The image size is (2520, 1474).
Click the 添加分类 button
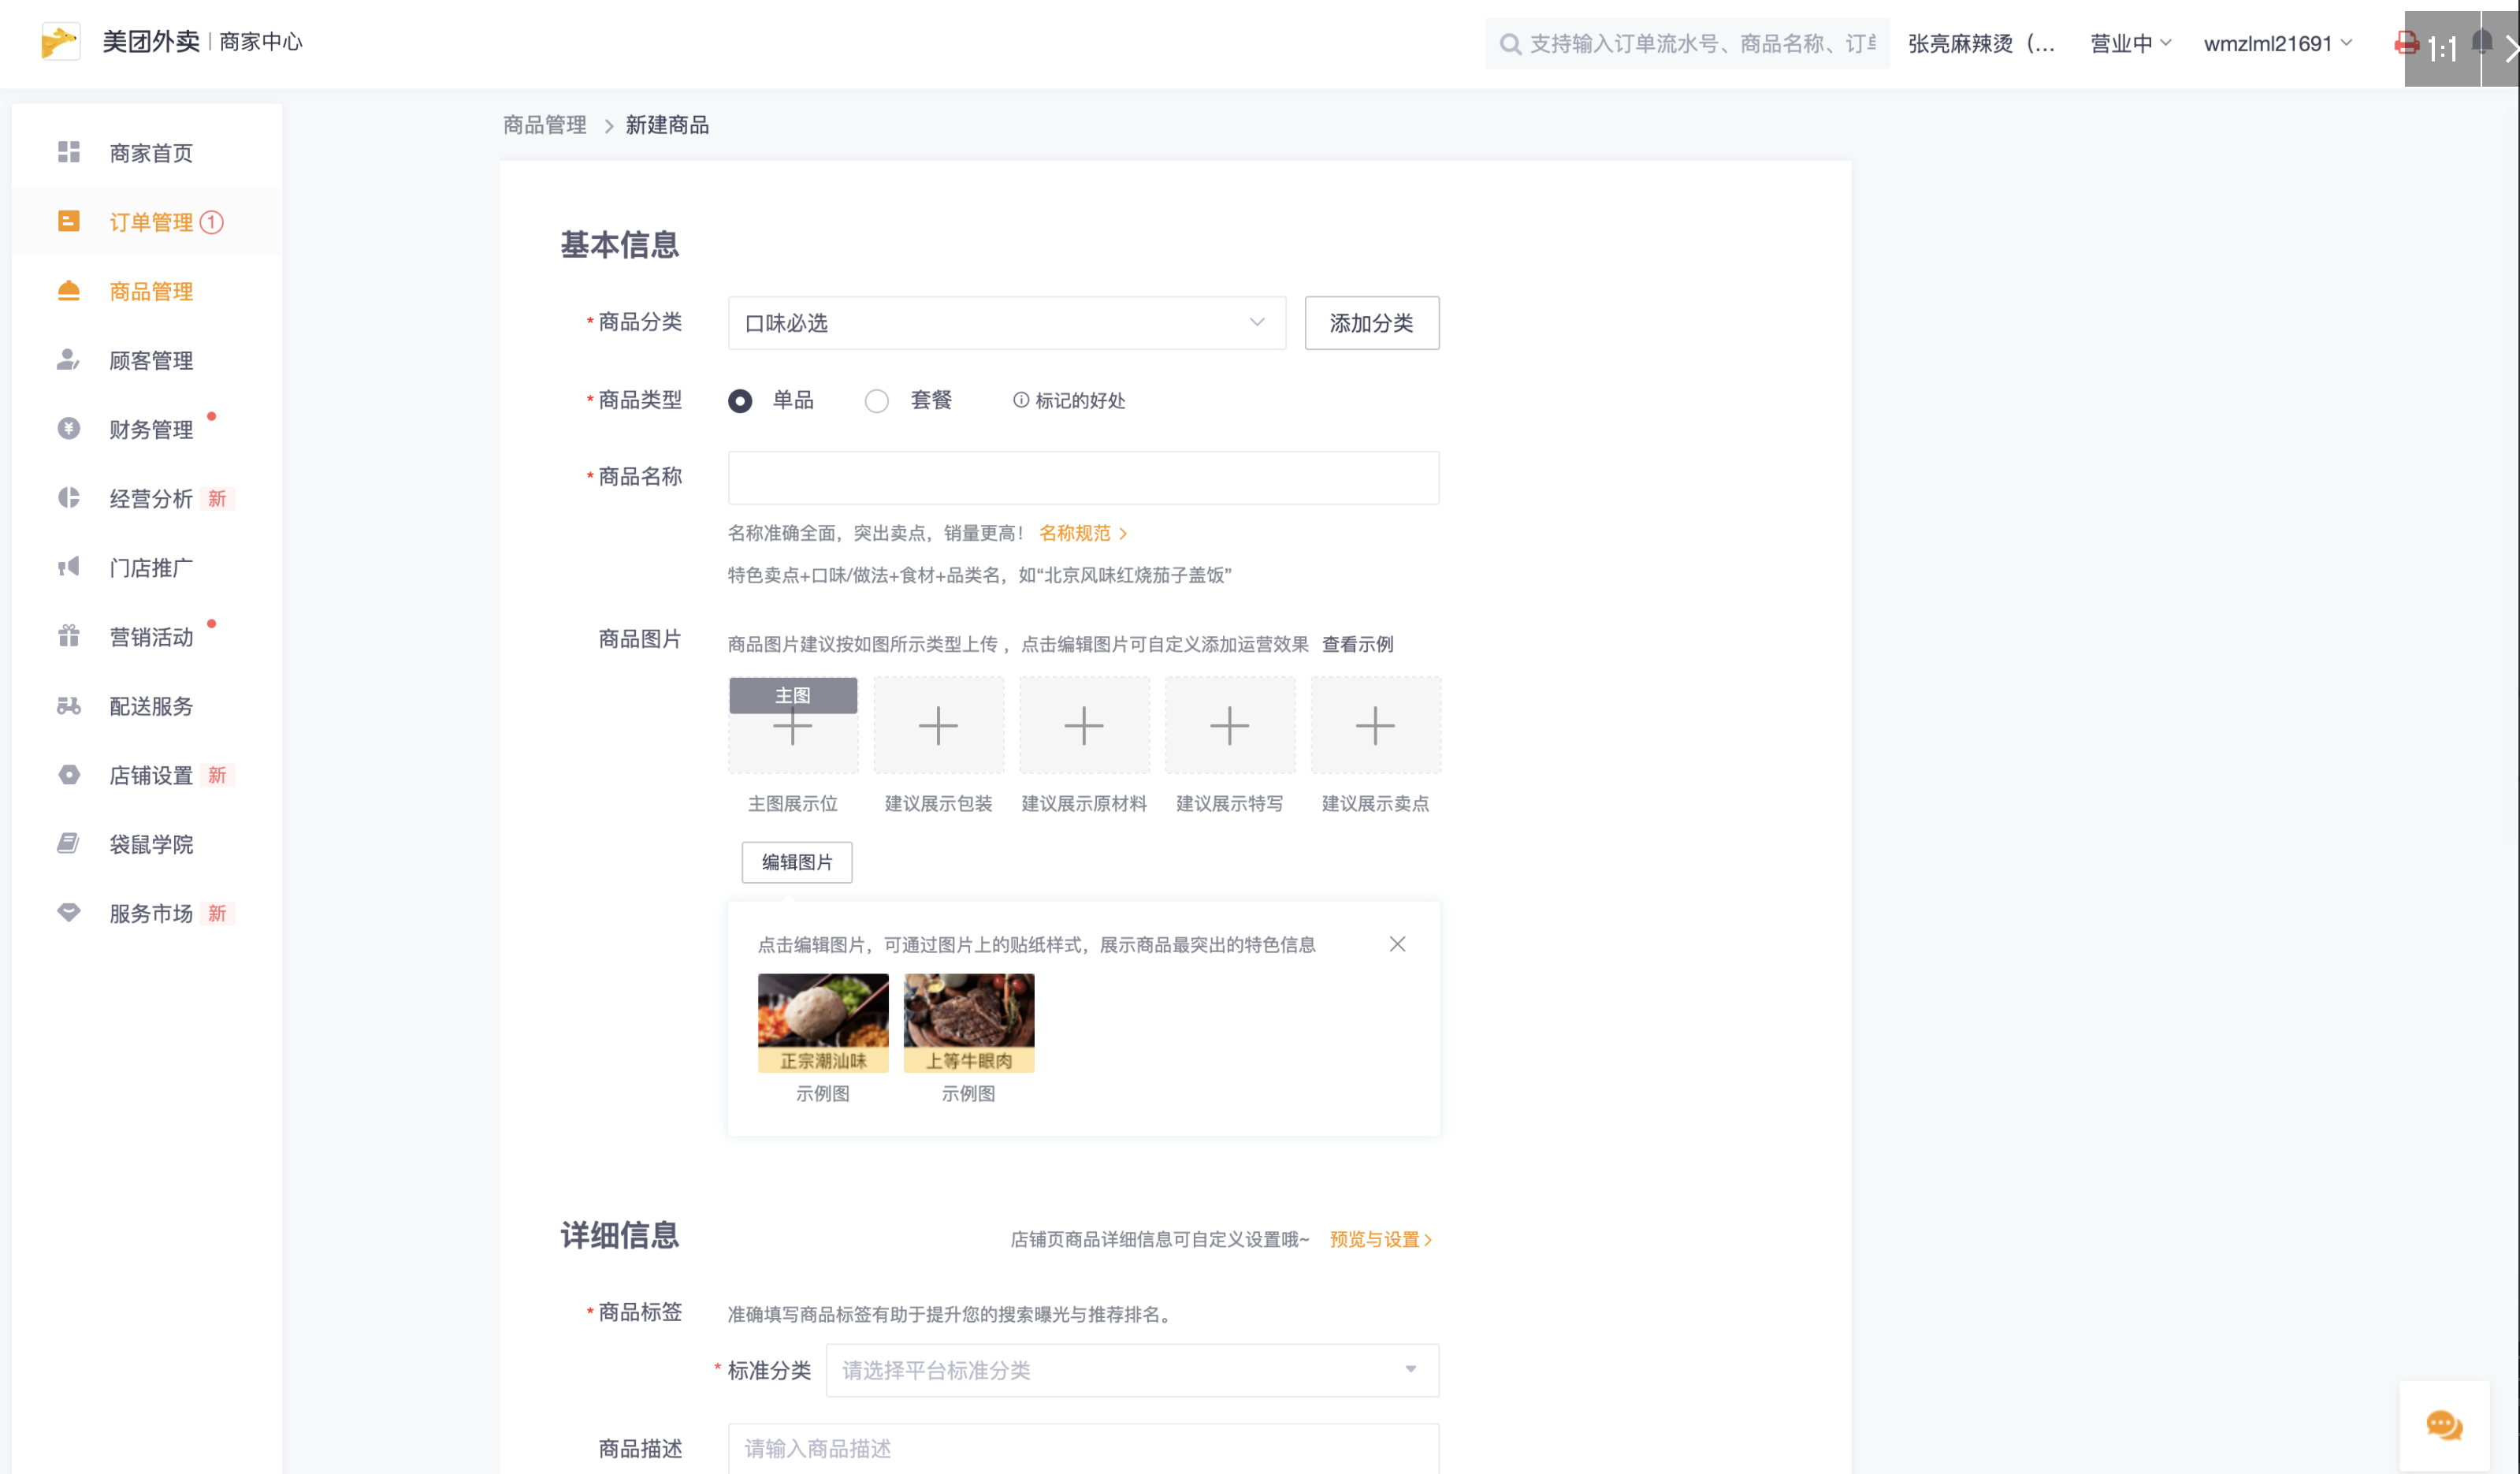1371,323
